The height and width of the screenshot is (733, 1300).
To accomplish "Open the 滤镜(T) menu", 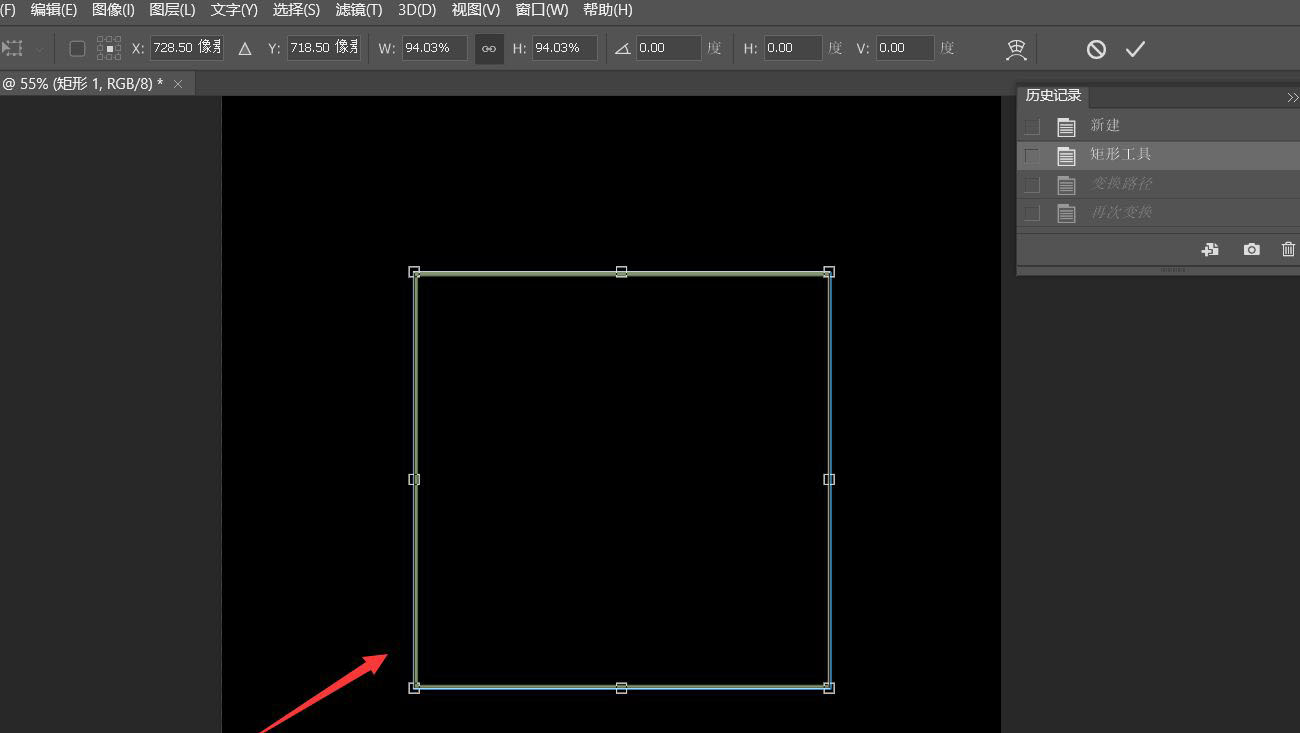I will (x=359, y=10).
